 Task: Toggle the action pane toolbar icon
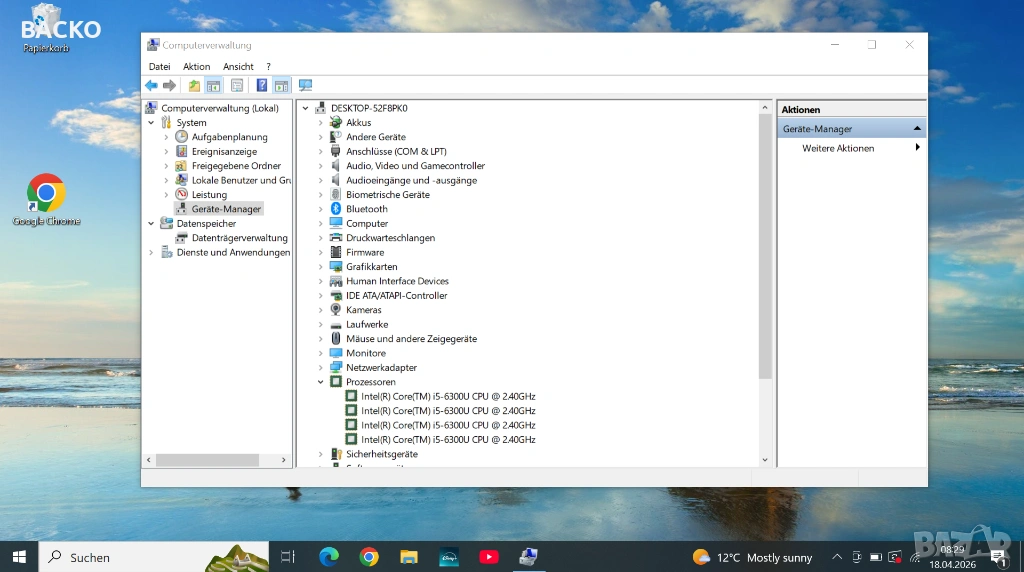(x=281, y=86)
